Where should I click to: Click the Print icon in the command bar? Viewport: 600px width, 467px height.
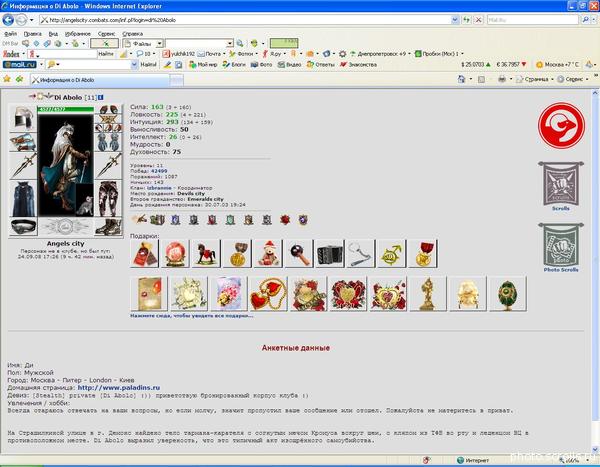pos(502,79)
